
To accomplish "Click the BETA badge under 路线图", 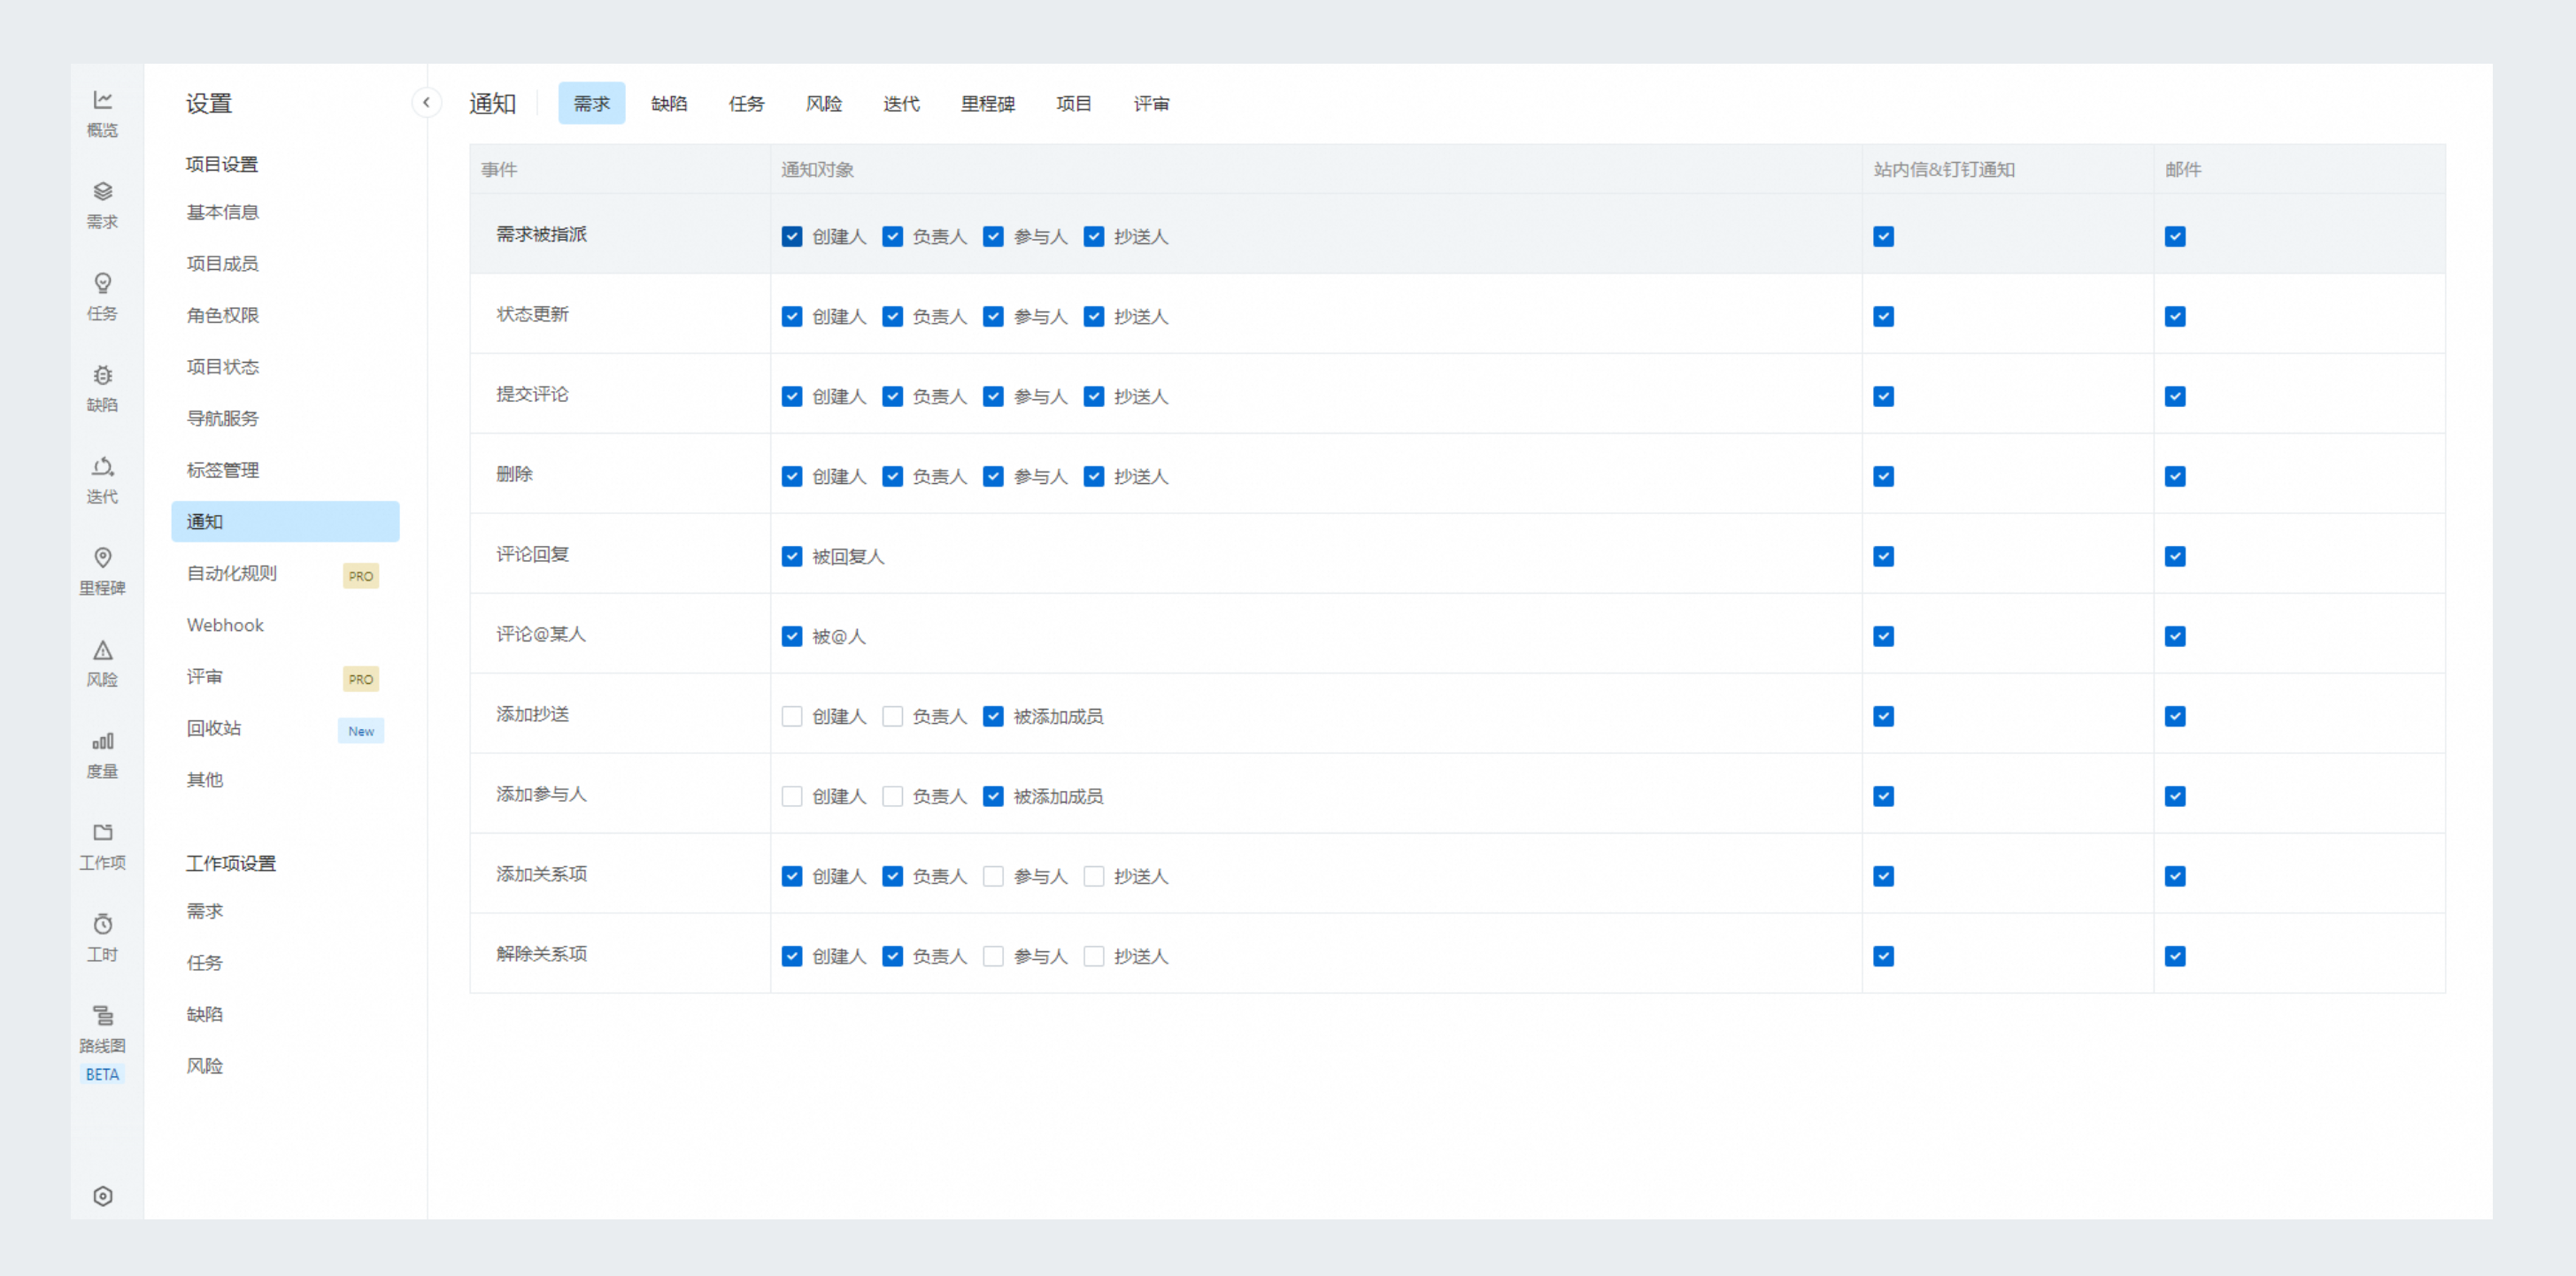I will pos(102,1075).
